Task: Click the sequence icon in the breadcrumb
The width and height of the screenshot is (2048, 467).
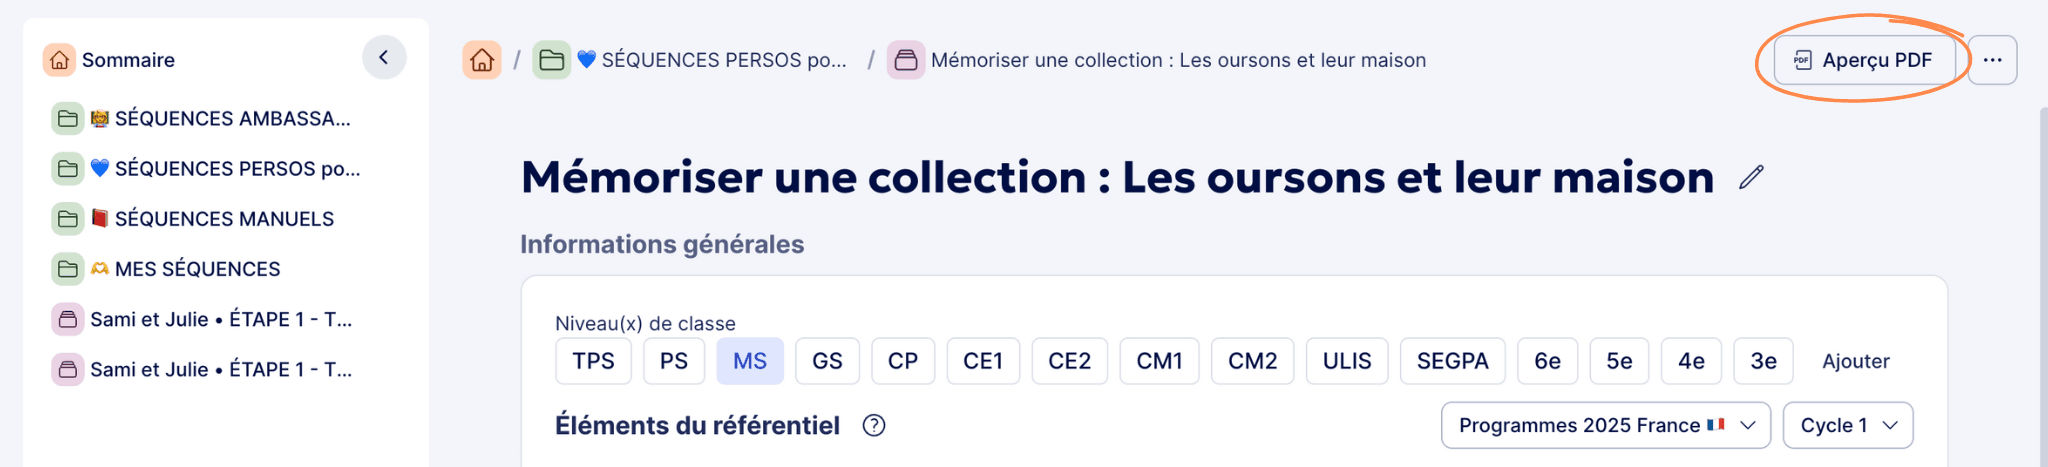Action: (x=906, y=60)
